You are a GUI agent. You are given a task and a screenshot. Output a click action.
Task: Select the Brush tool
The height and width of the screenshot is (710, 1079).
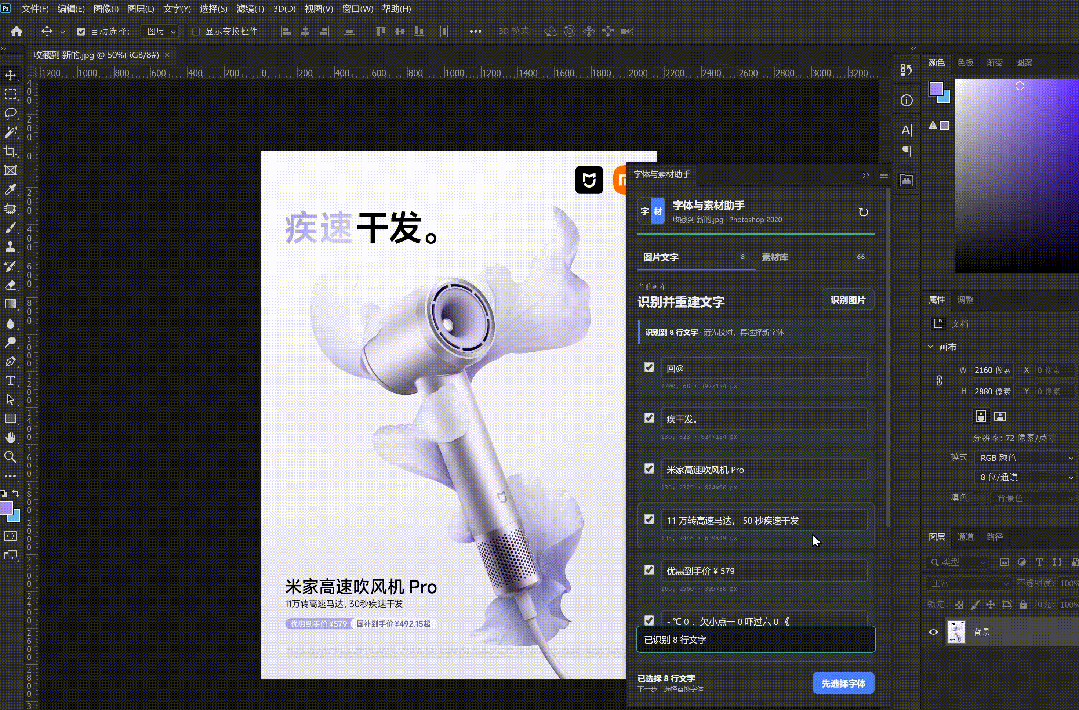point(10,228)
